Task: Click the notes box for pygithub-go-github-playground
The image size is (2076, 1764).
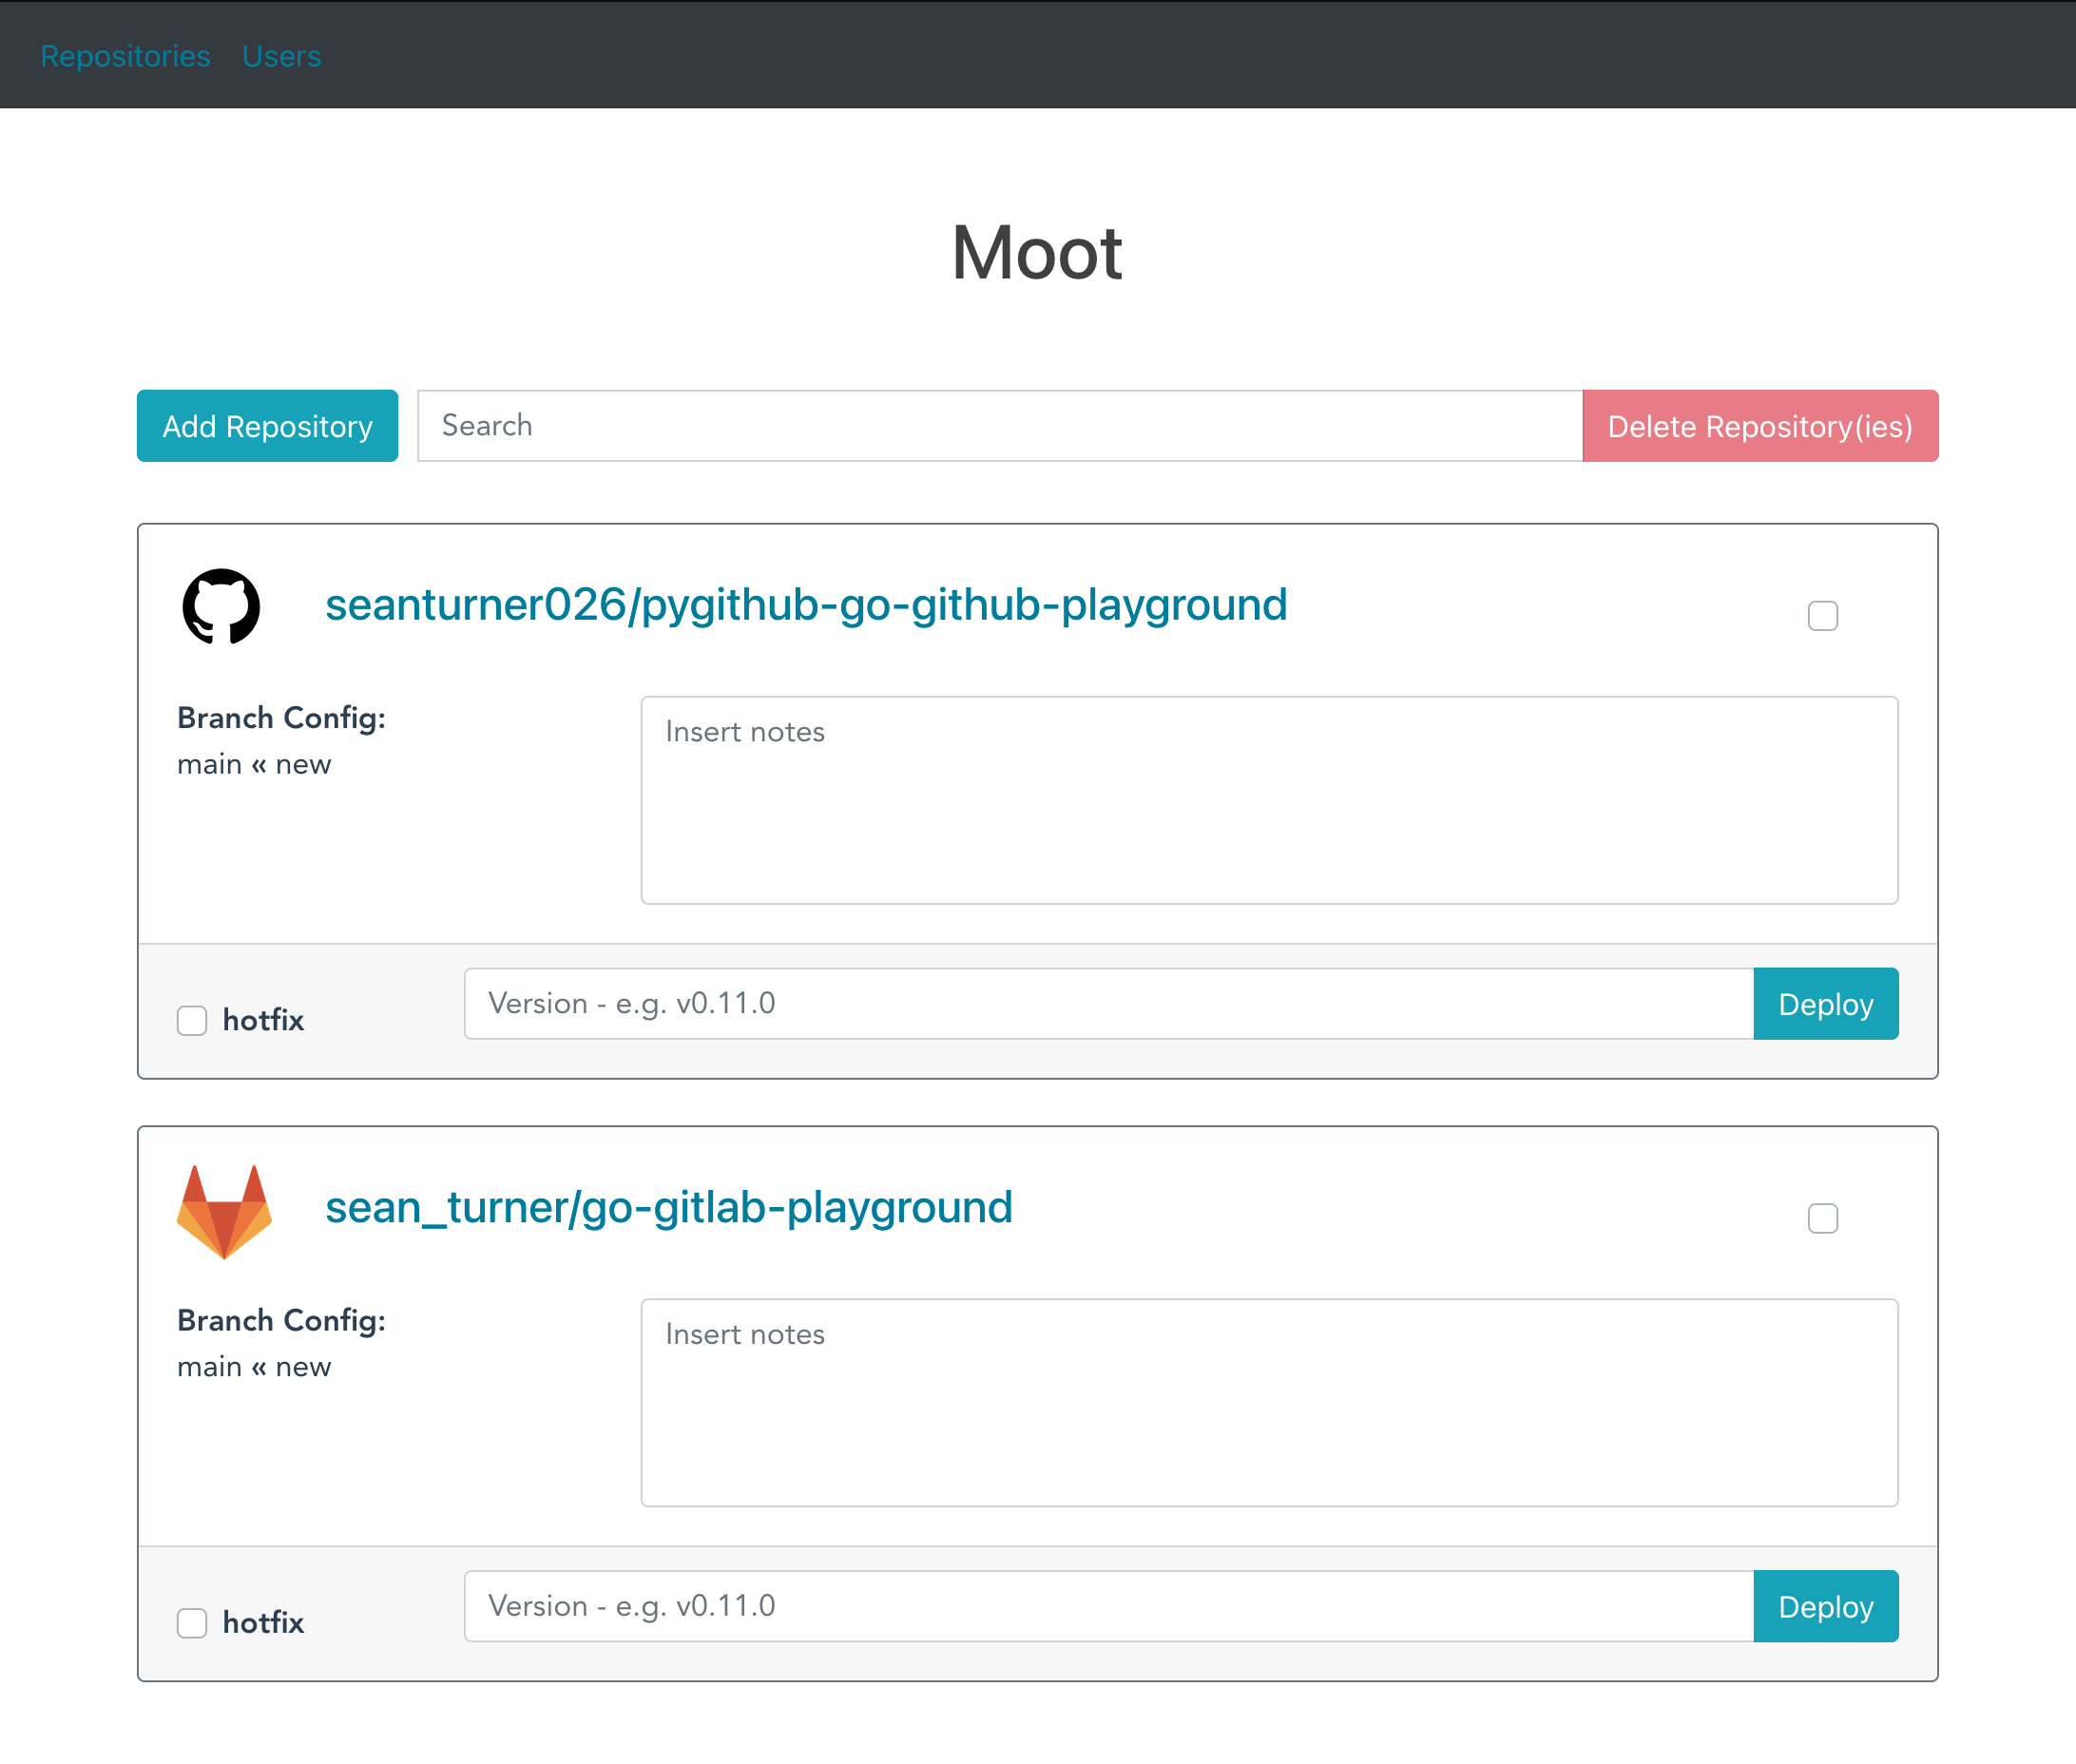Action: pyautogui.click(x=1268, y=800)
